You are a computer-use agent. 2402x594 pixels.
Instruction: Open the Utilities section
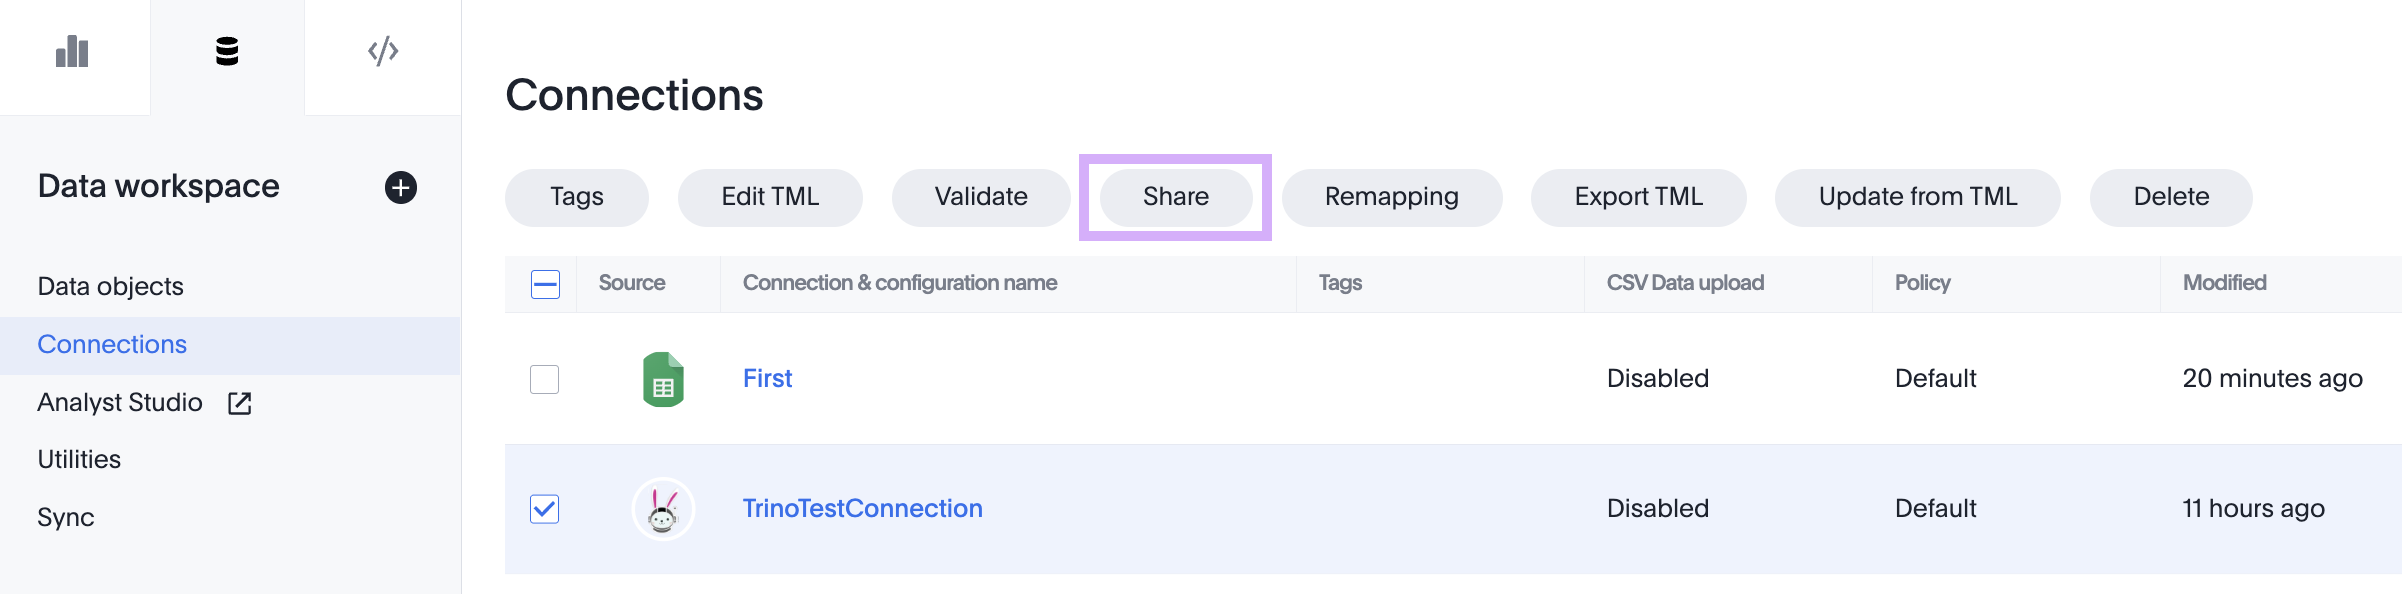pyautogui.click(x=79, y=459)
